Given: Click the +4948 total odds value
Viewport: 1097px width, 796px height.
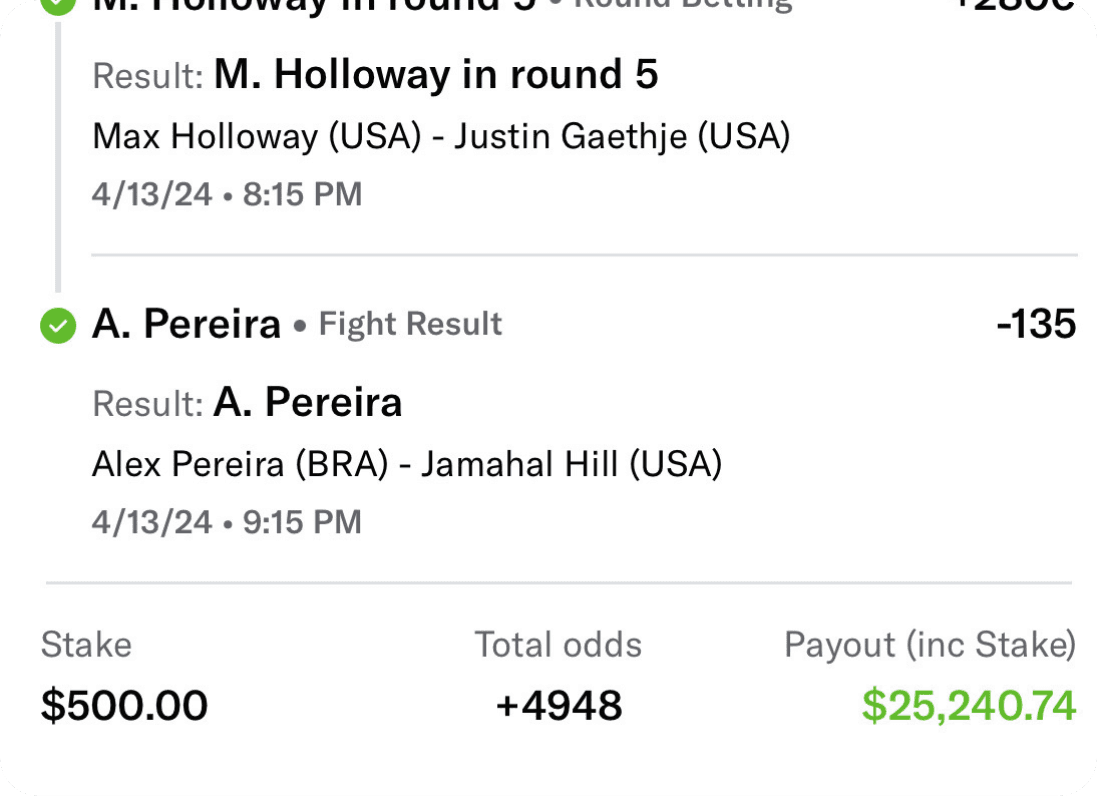Looking at the screenshot, I should click(559, 706).
